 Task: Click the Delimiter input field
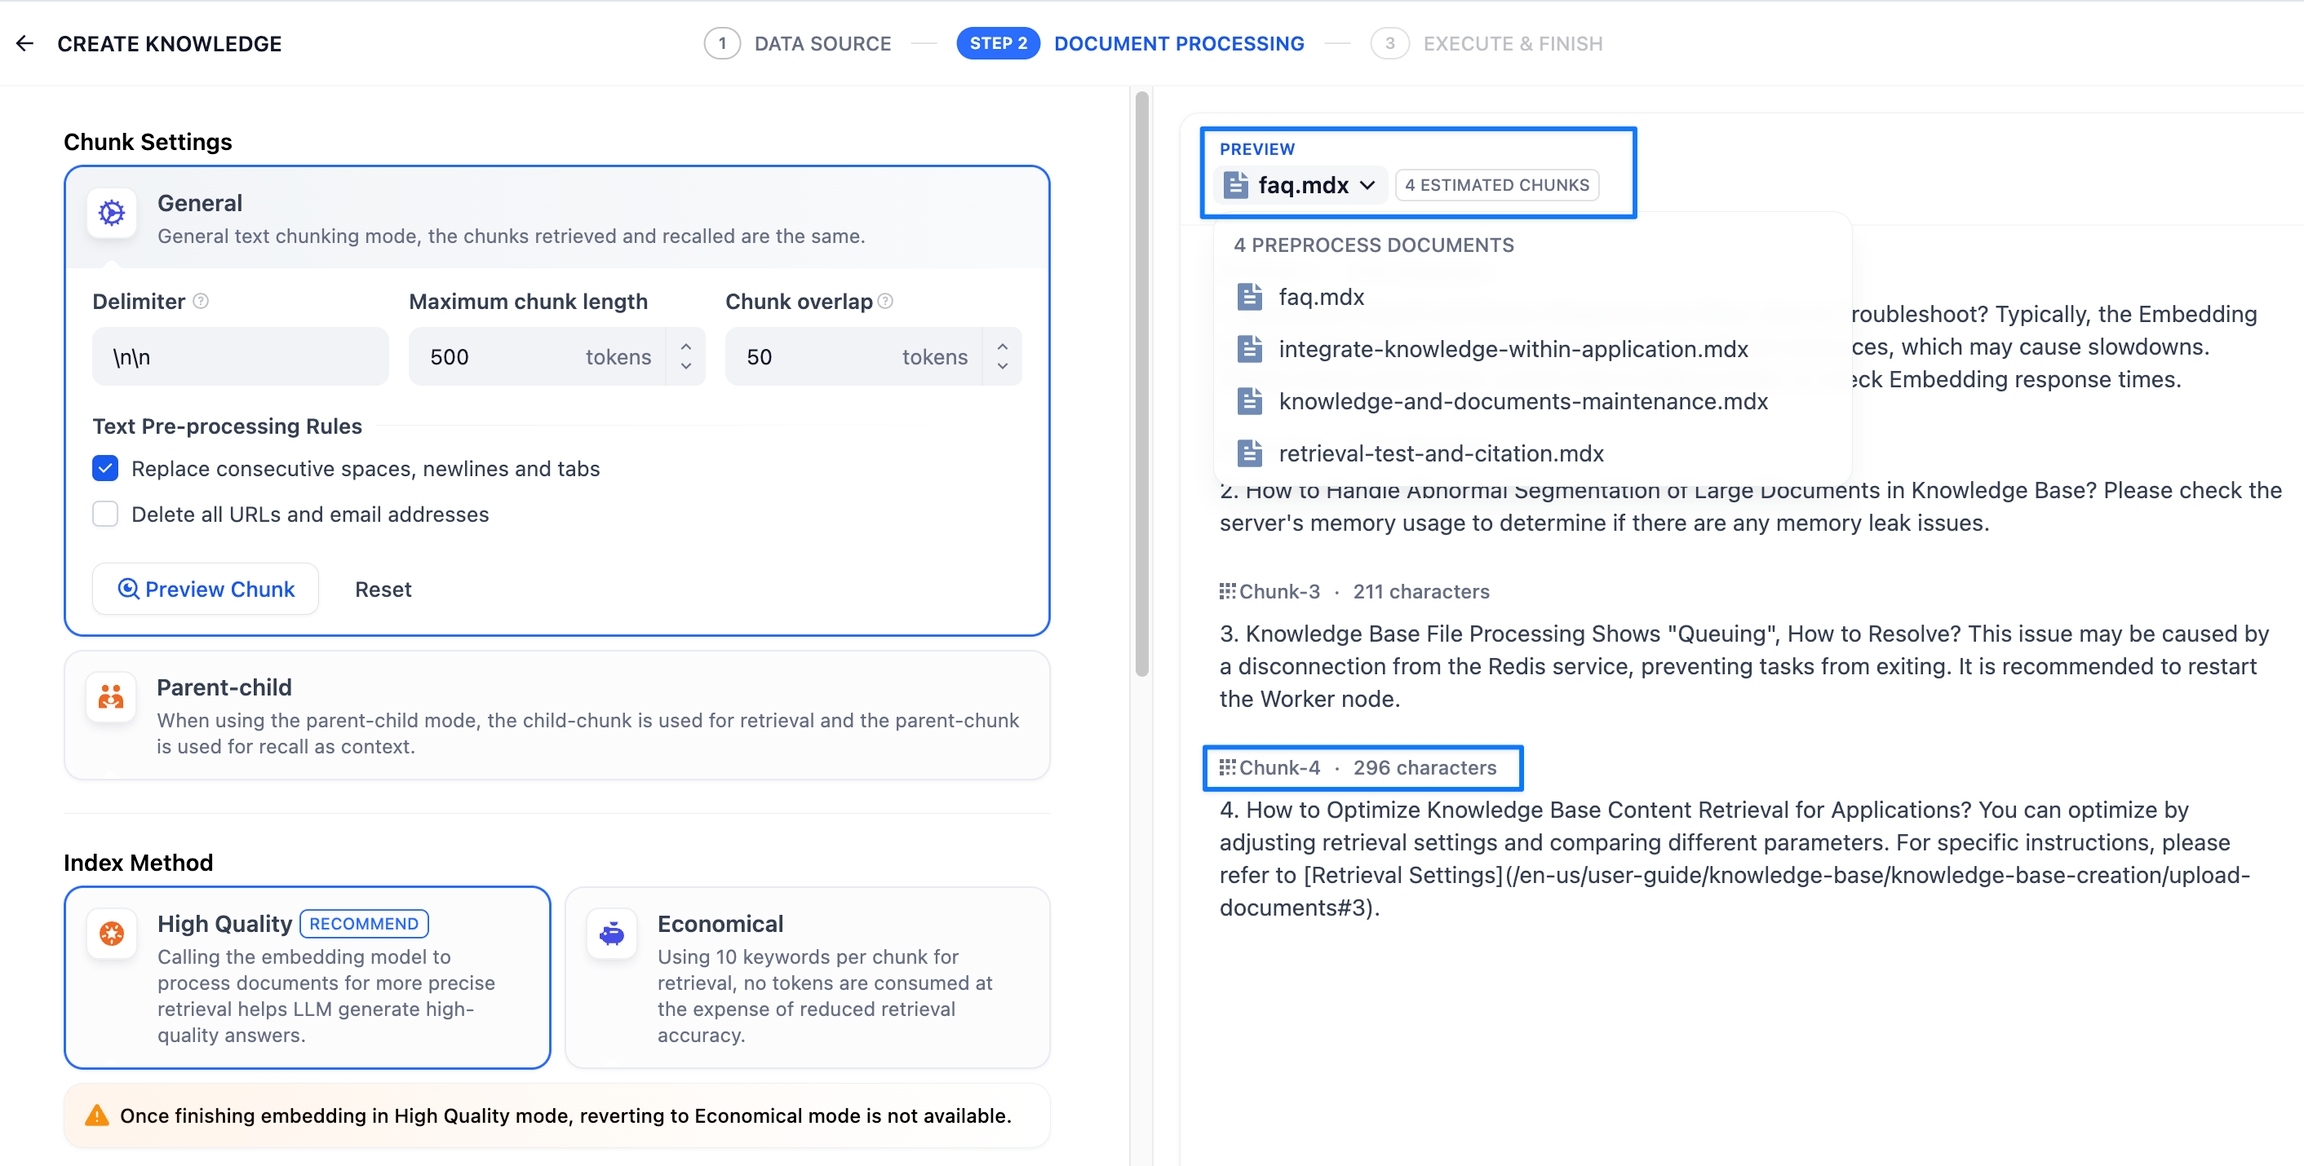click(x=240, y=357)
